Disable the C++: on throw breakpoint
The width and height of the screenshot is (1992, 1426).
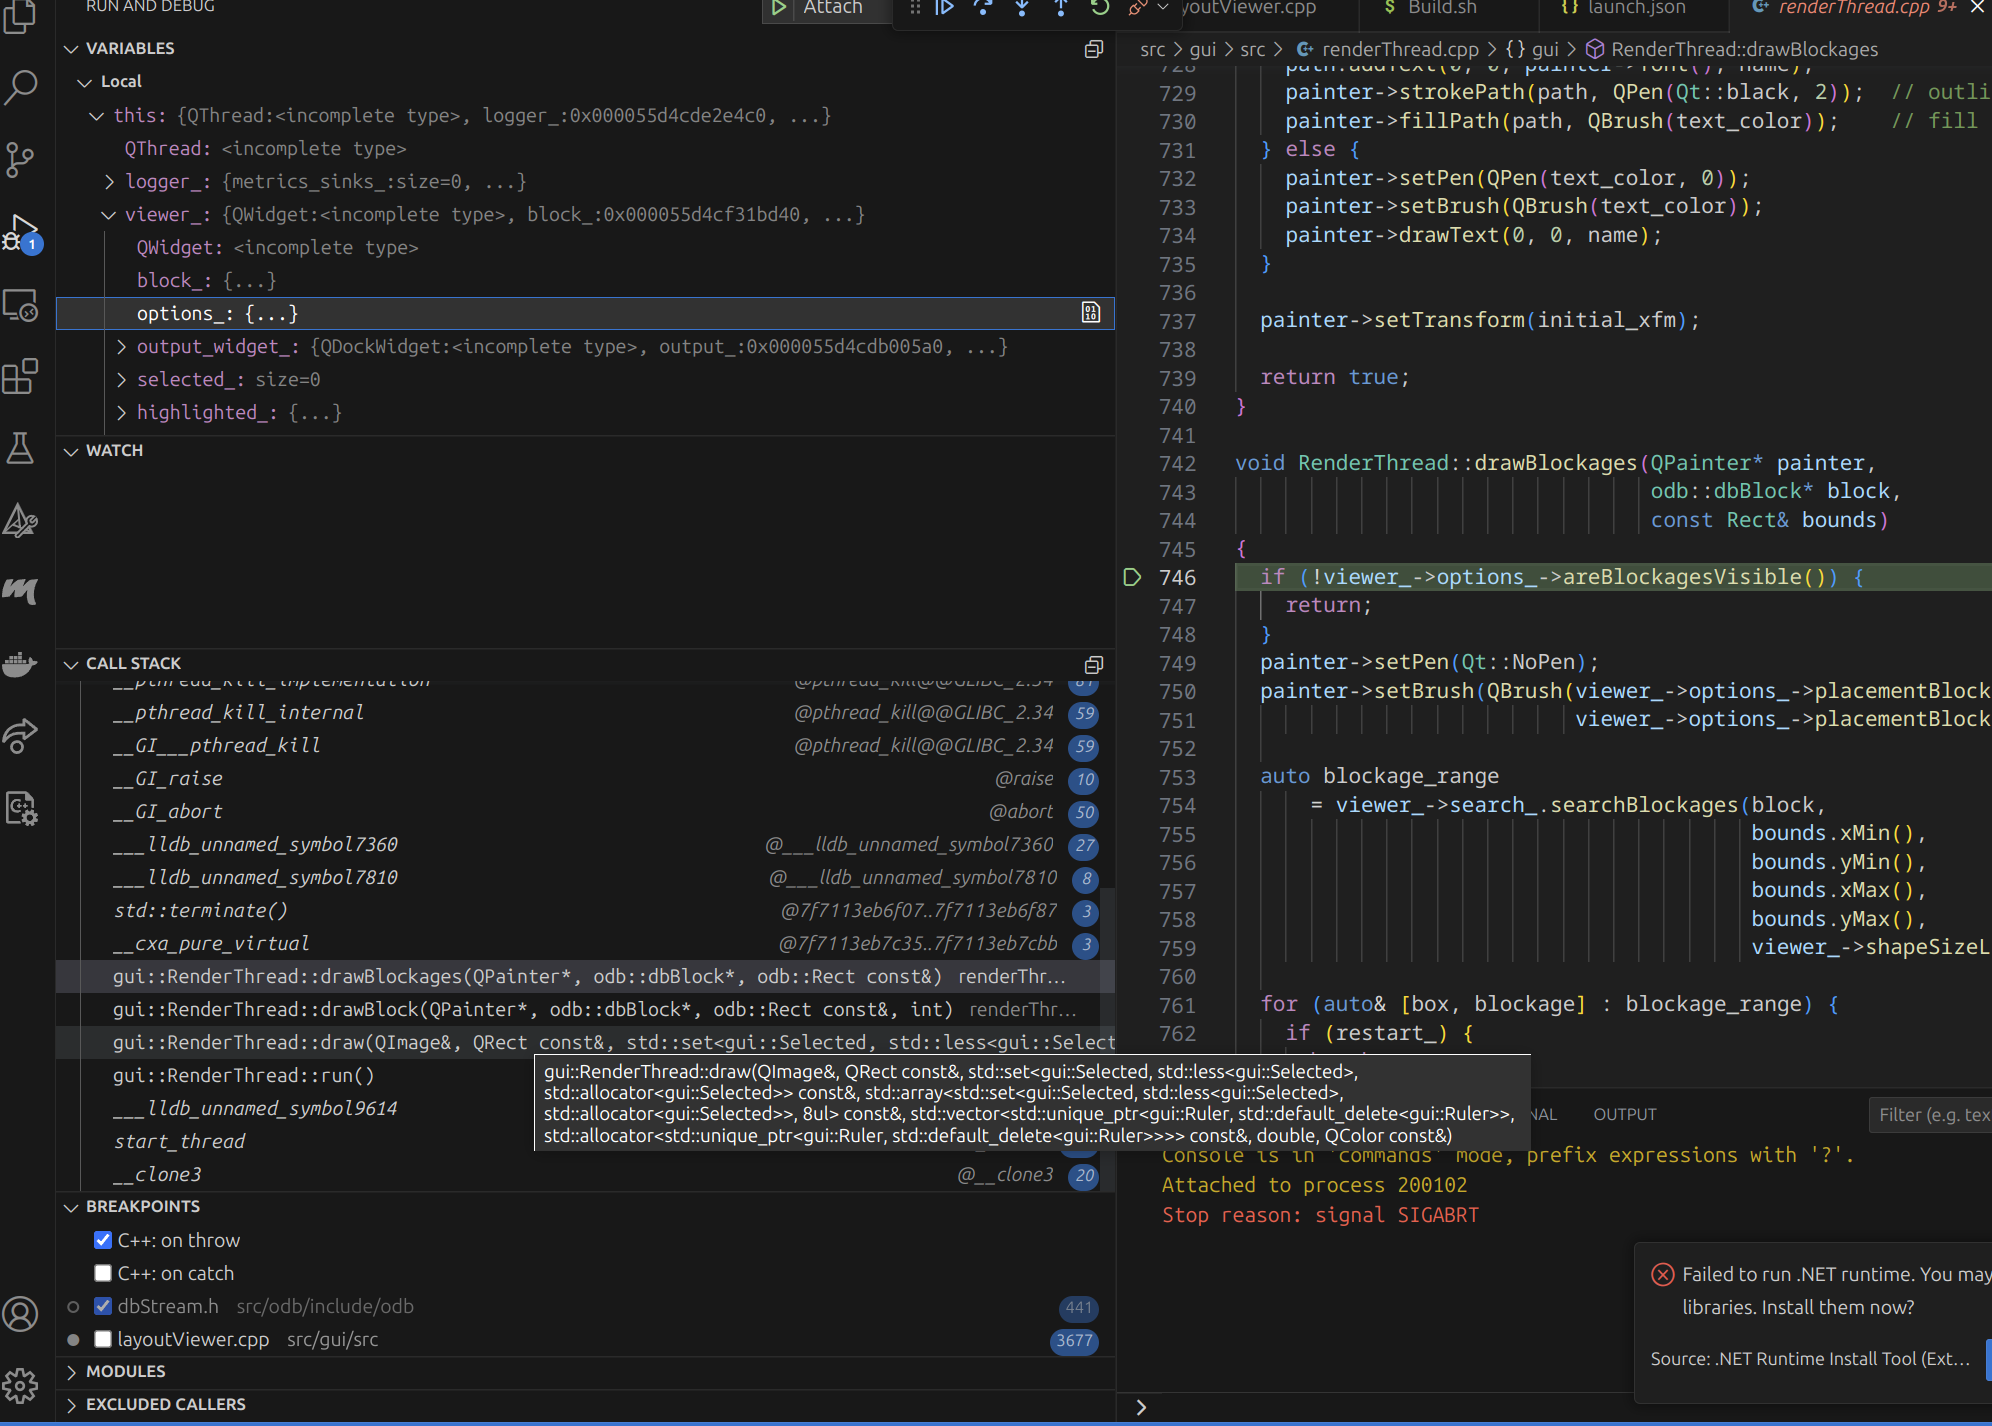[103, 1240]
